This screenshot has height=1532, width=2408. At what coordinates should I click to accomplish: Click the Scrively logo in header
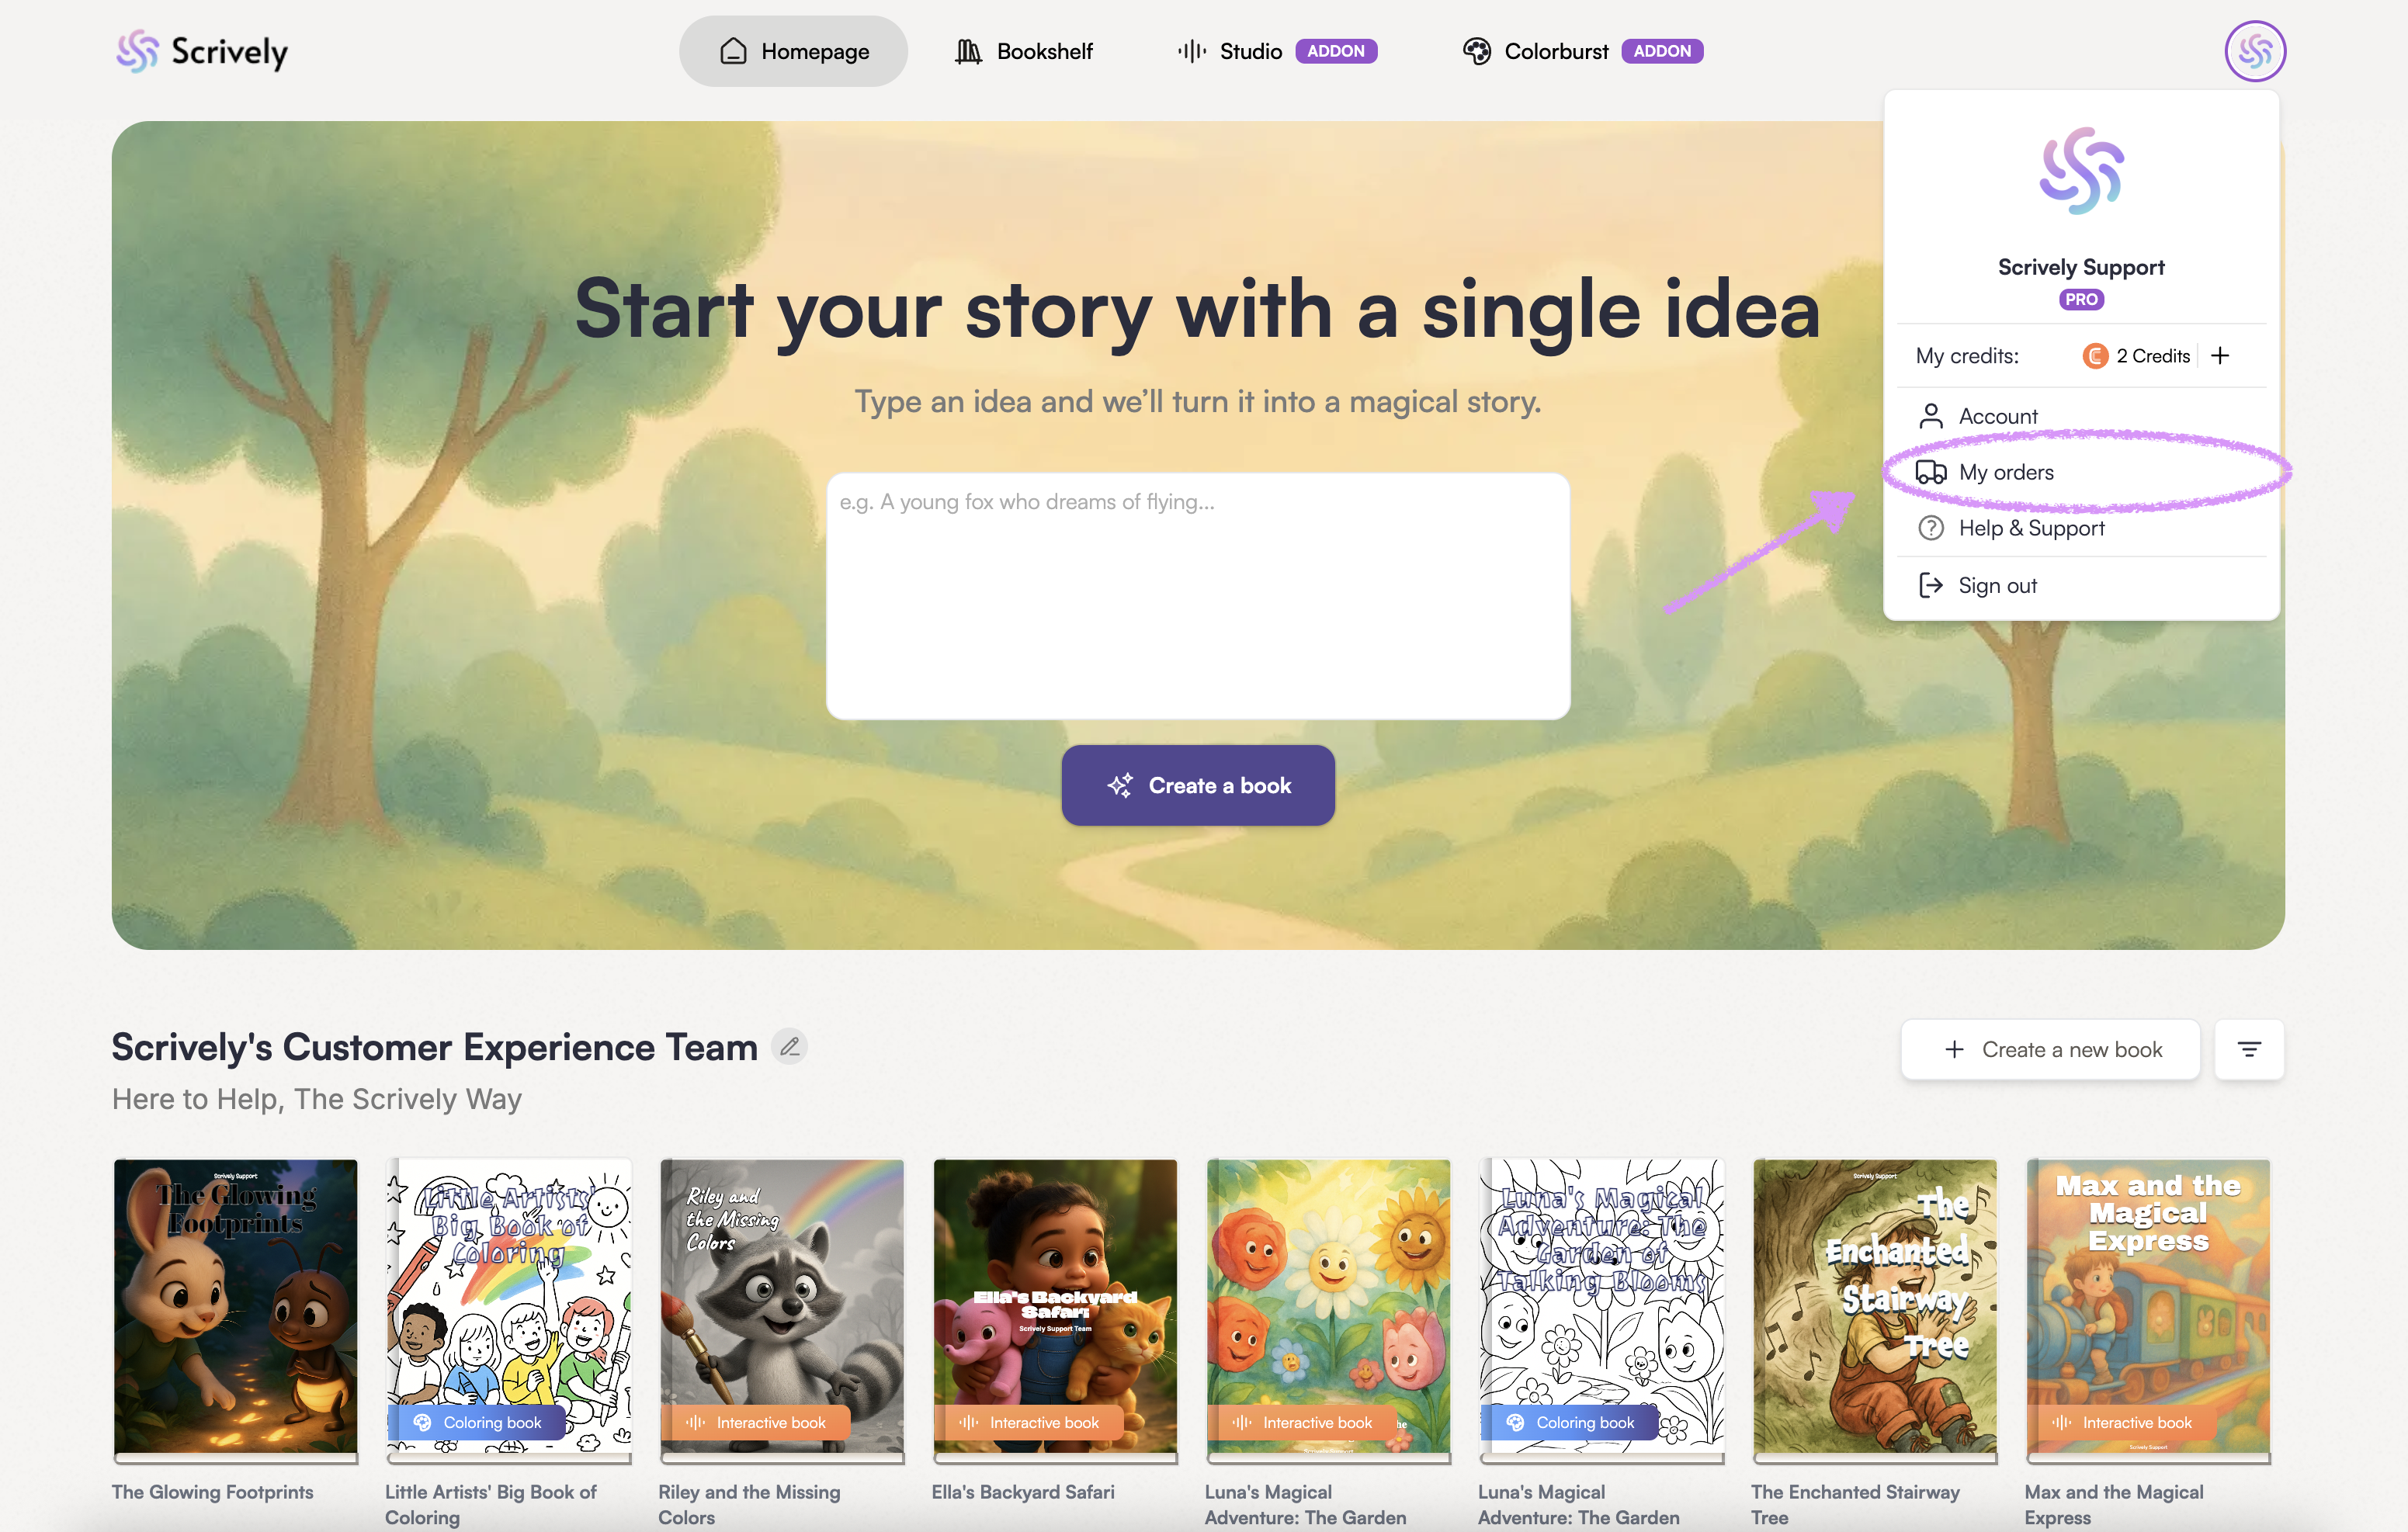(202, 51)
